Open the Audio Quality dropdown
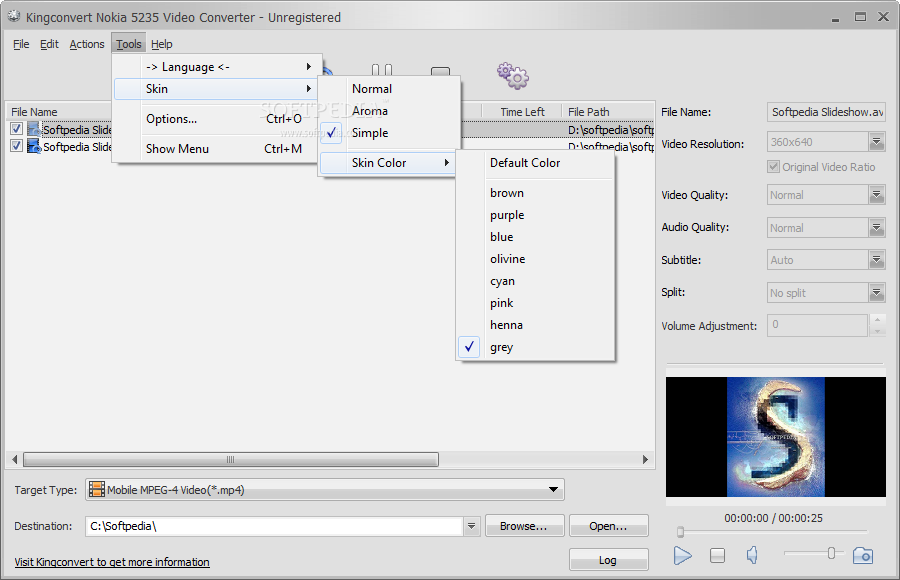Screen dimensions: 900x580 coord(876,227)
